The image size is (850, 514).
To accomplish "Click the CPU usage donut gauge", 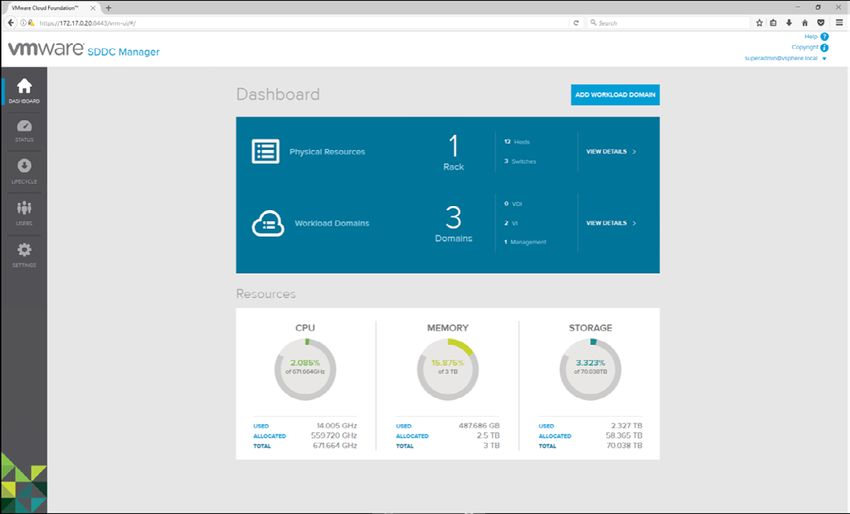I will 305,369.
